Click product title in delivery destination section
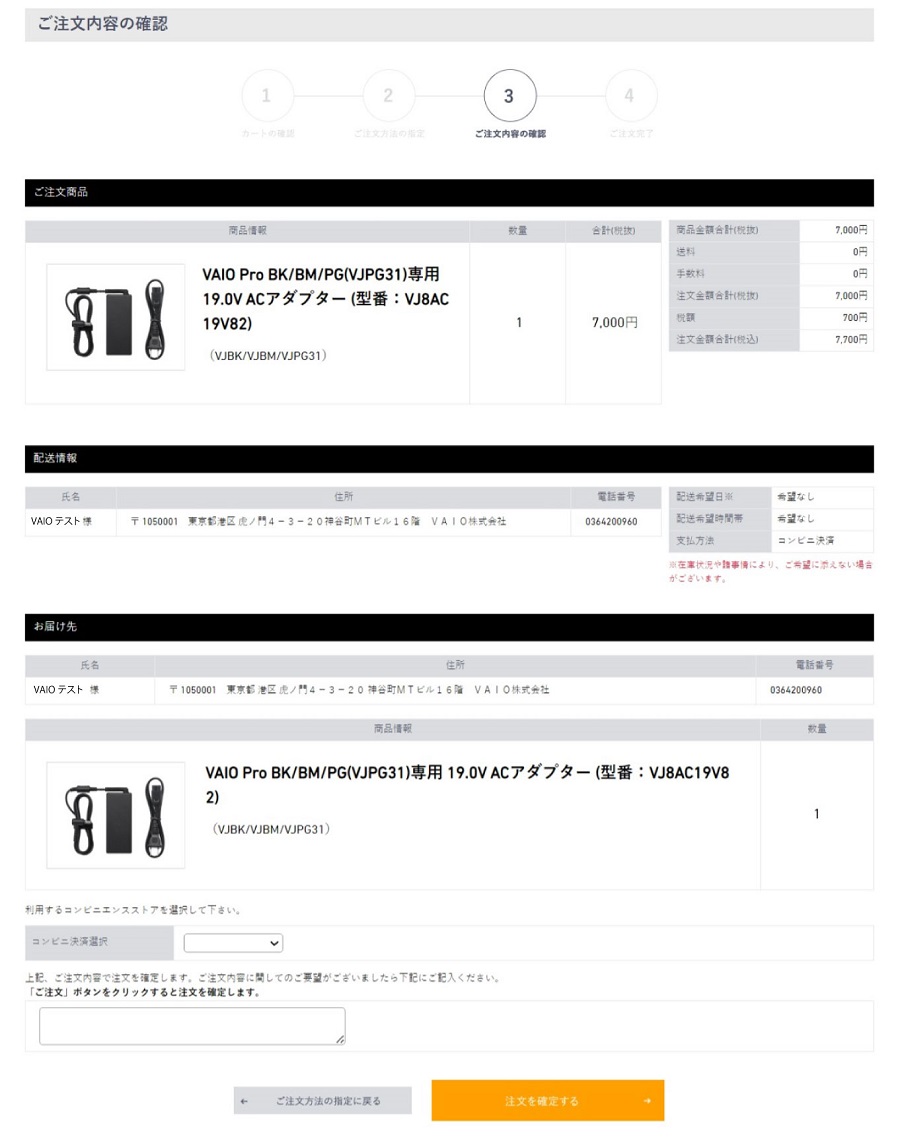The image size is (900, 1139). point(467,785)
